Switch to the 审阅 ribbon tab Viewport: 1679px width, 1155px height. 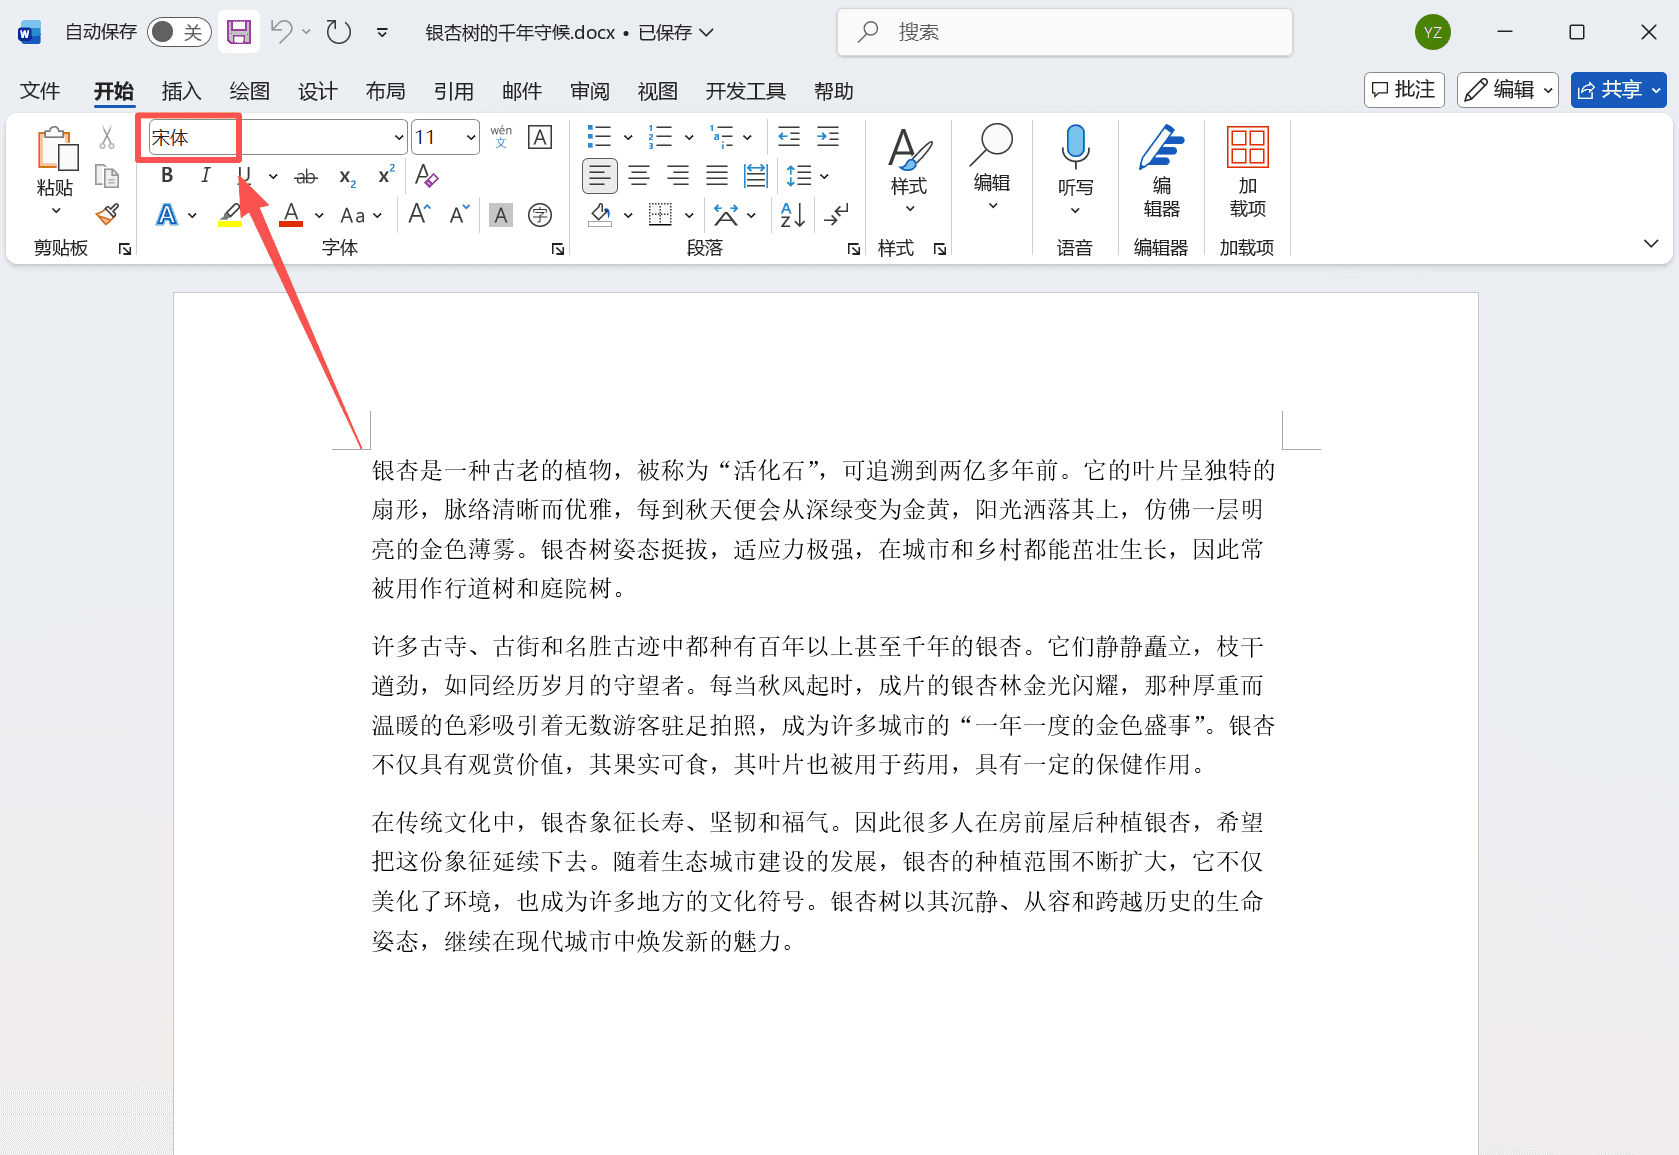[589, 91]
